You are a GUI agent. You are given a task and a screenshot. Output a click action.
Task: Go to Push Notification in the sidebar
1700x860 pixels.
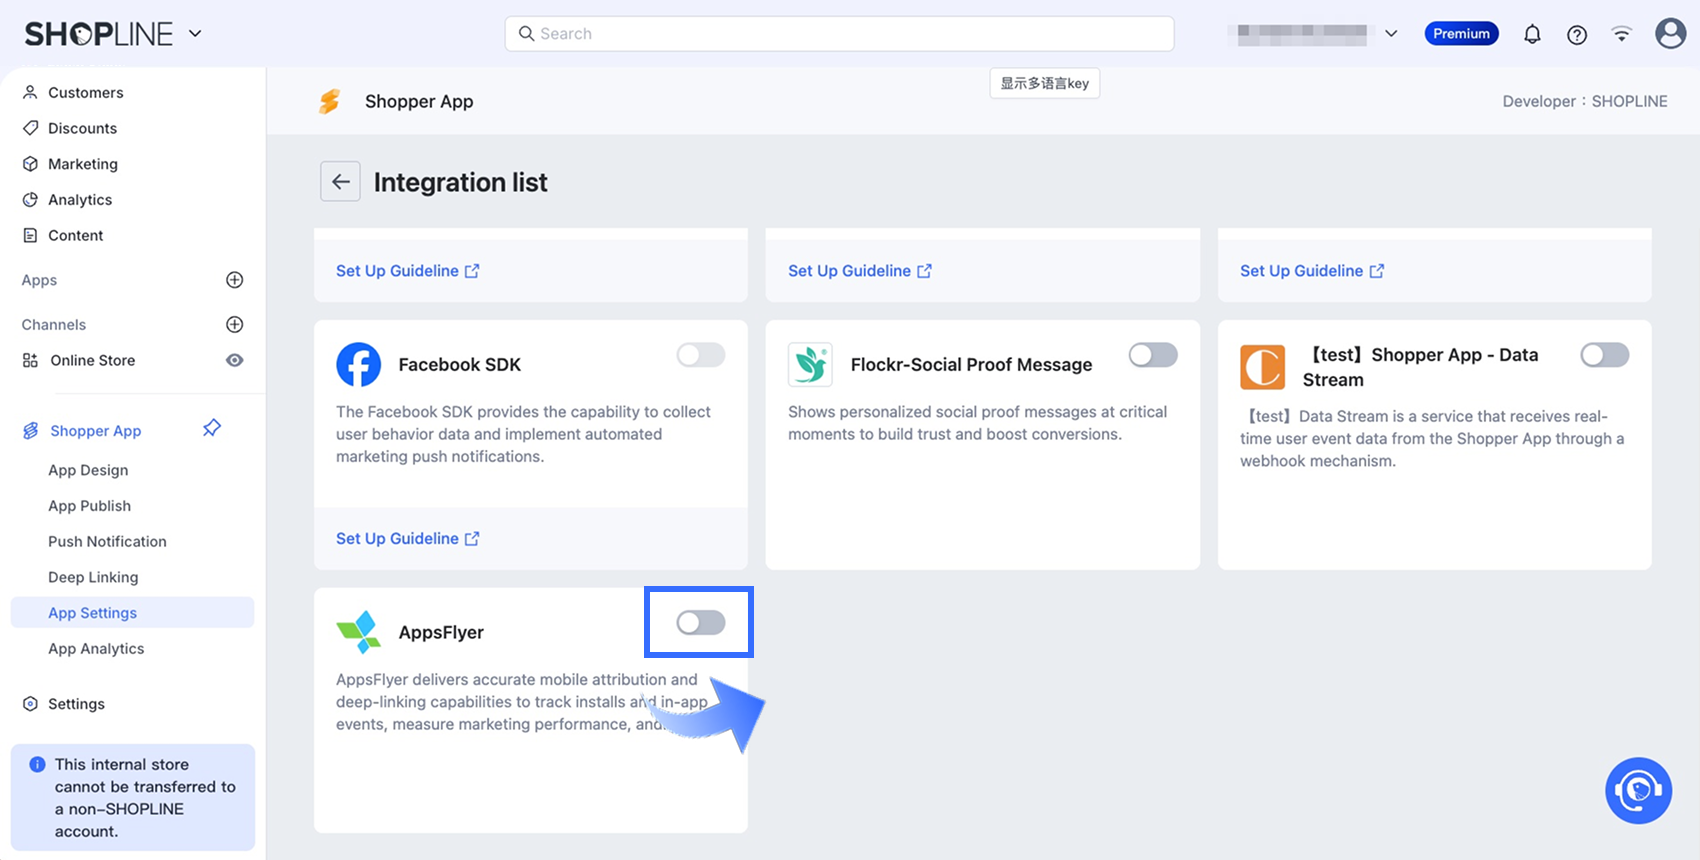pyautogui.click(x=107, y=541)
